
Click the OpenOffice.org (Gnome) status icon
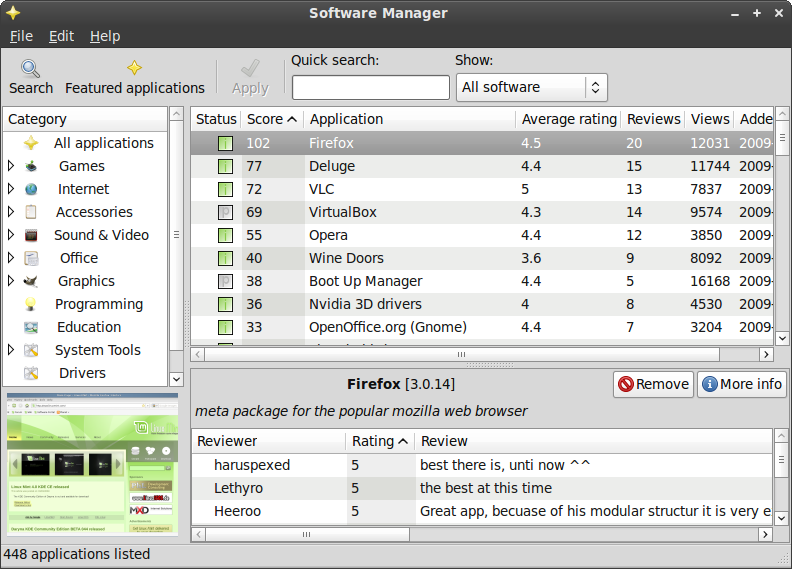(x=225, y=327)
